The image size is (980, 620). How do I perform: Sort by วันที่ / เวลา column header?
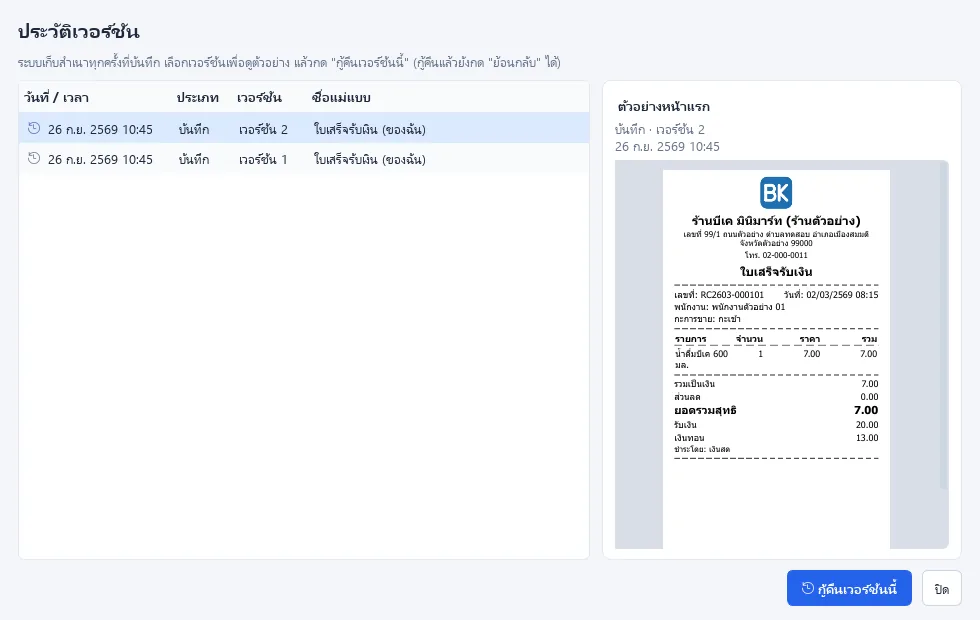pyautogui.click(x=56, y=98)
